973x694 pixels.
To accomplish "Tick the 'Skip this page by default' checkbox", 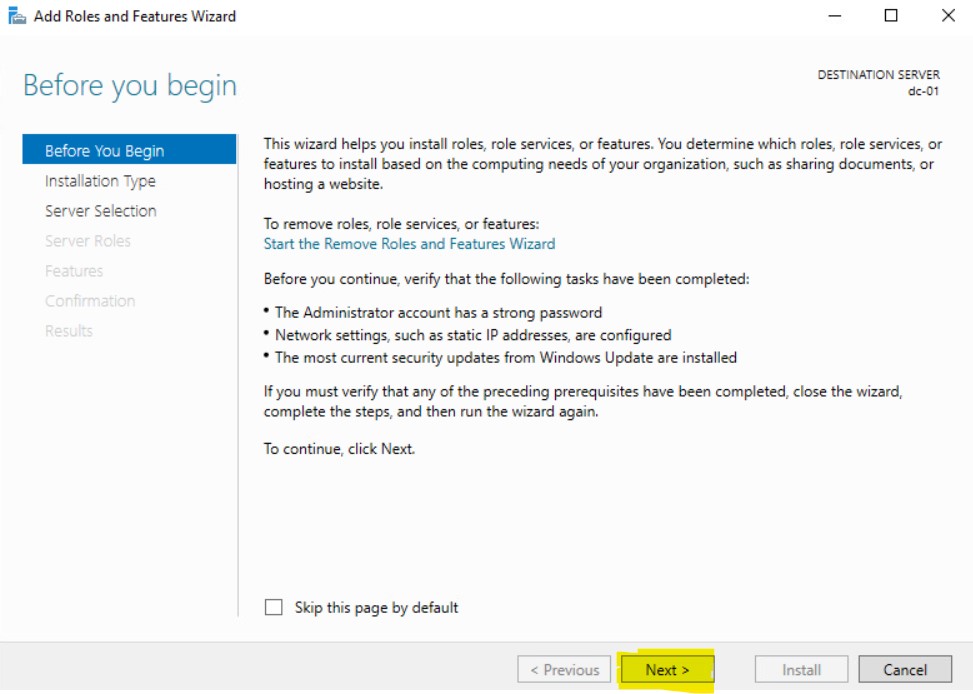I will coord(274,607).
